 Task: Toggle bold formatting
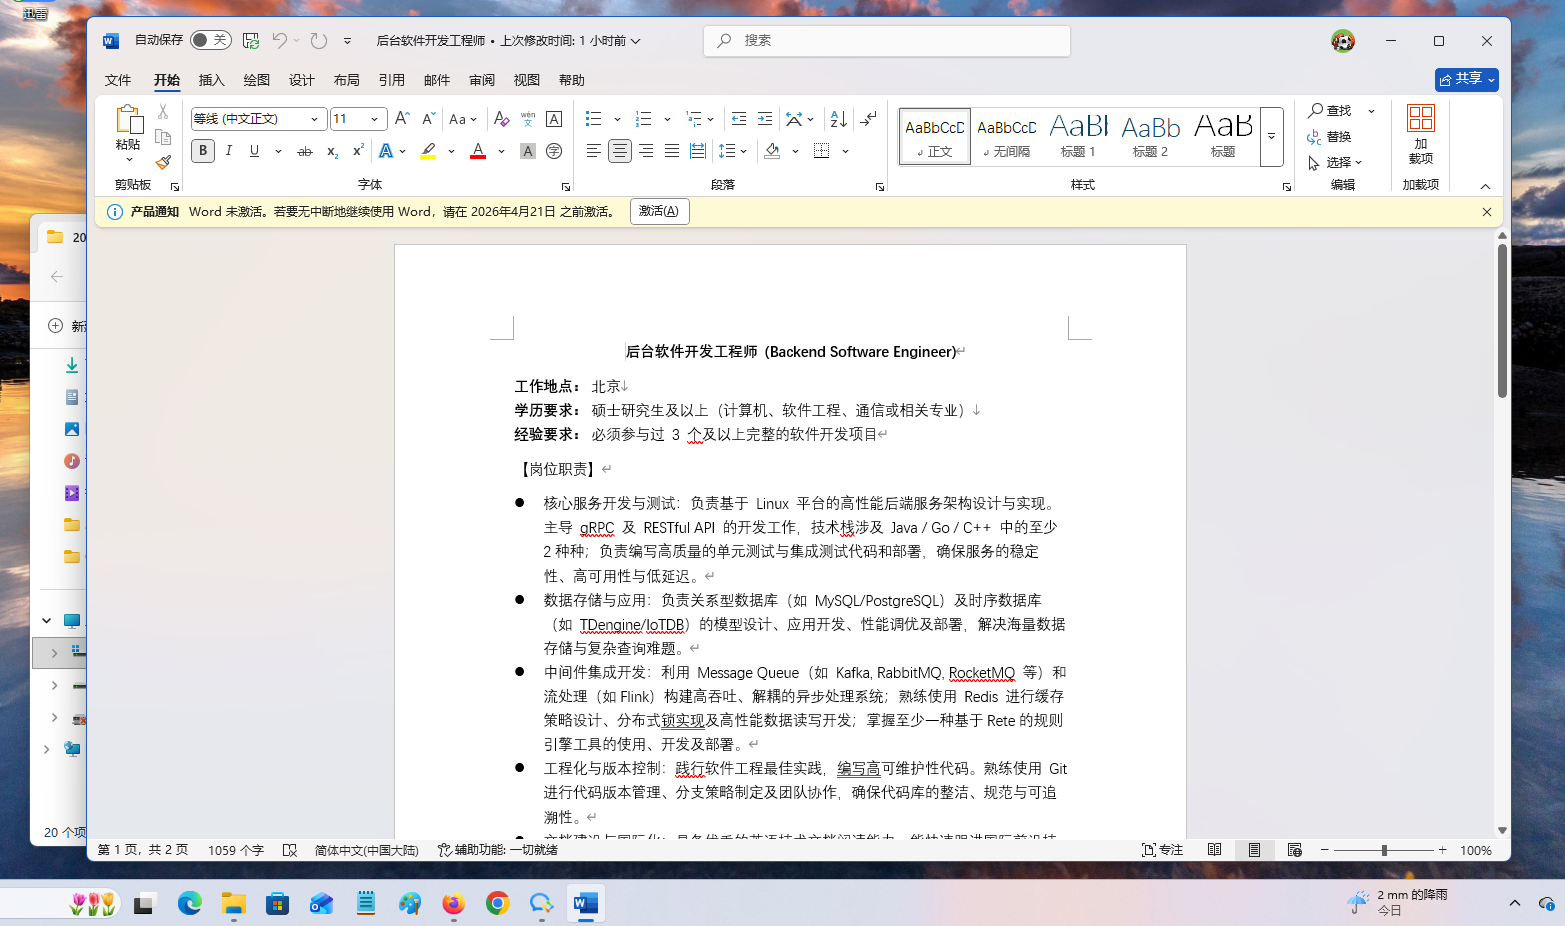point(203,151)
